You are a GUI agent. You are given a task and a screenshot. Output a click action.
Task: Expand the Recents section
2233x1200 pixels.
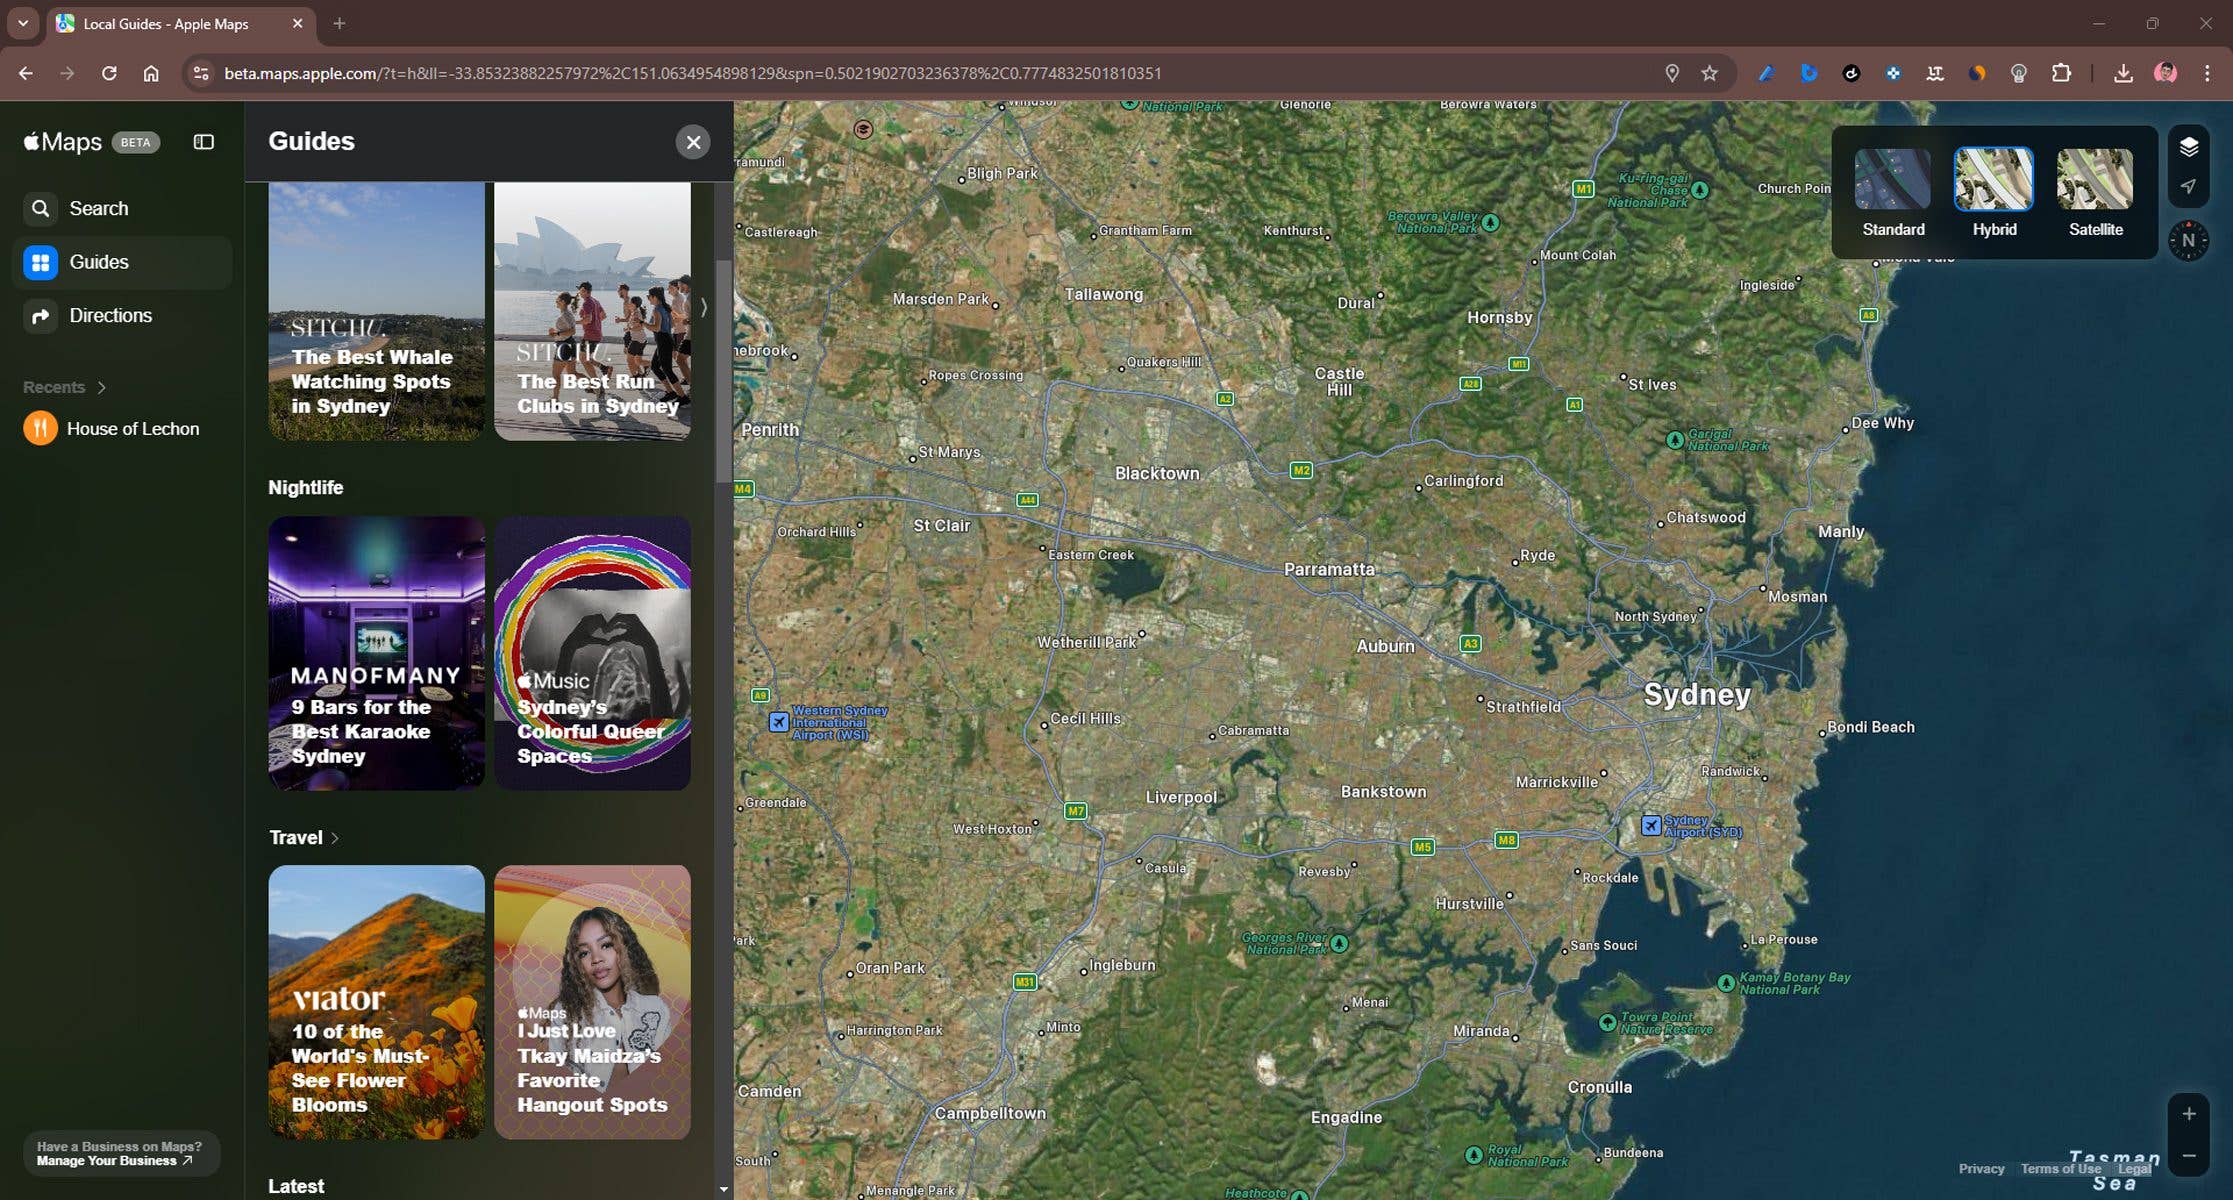(100, 386)
